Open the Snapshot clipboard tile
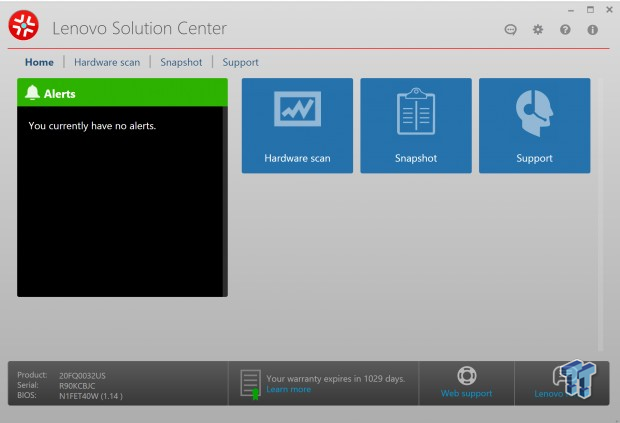Screen dimensions: 620x423 [416, 126]
